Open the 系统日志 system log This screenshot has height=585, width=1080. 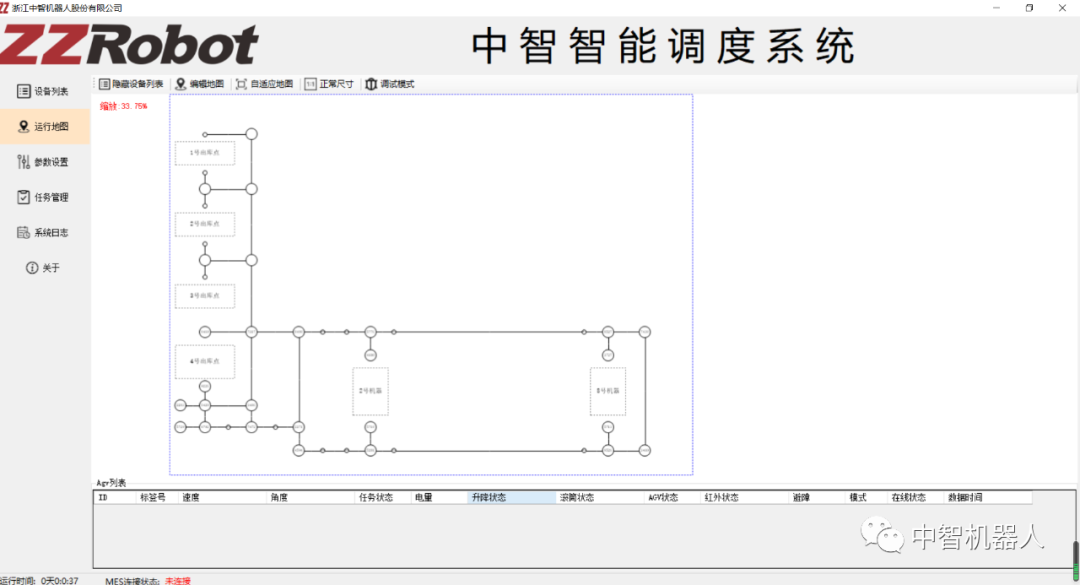pyautogui.click(x=44, y=233)
